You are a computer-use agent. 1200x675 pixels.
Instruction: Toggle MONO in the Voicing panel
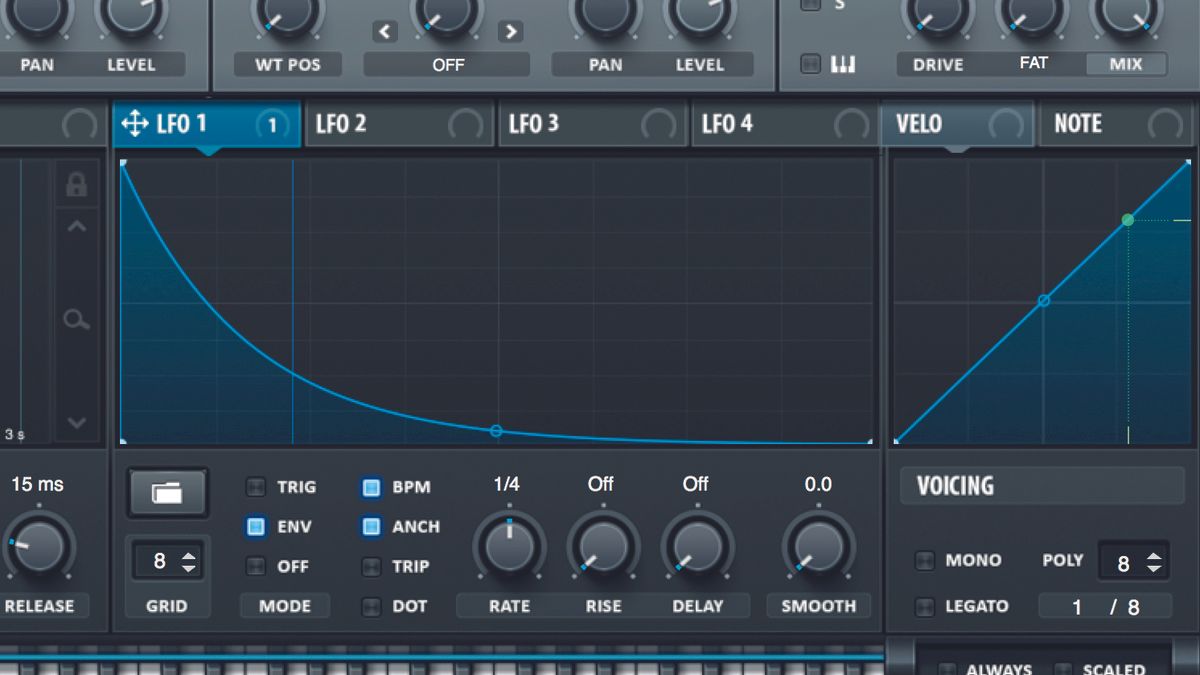pos(925,560)
